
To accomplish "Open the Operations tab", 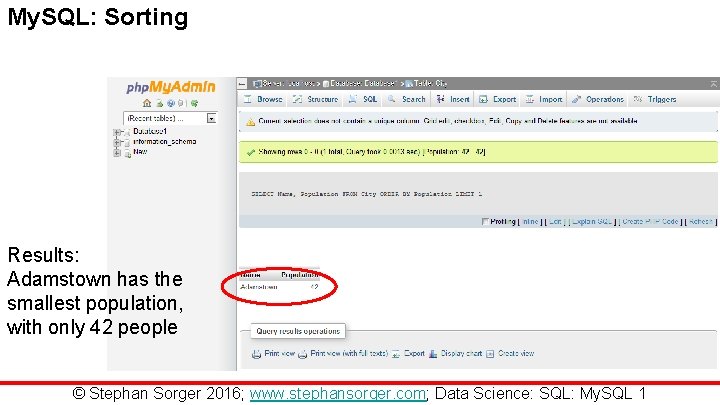I will [x=598, y=99].
